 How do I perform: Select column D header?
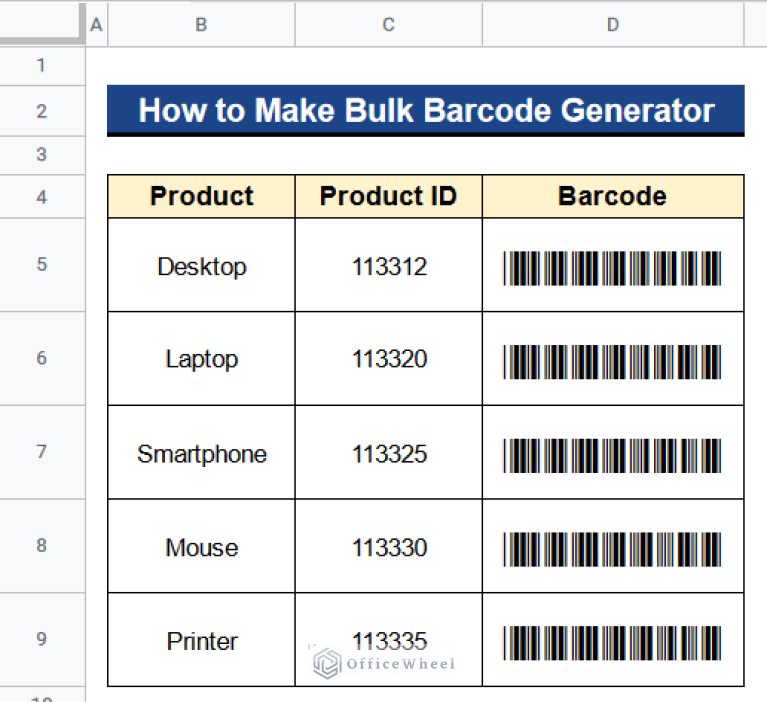coord(612,25)
